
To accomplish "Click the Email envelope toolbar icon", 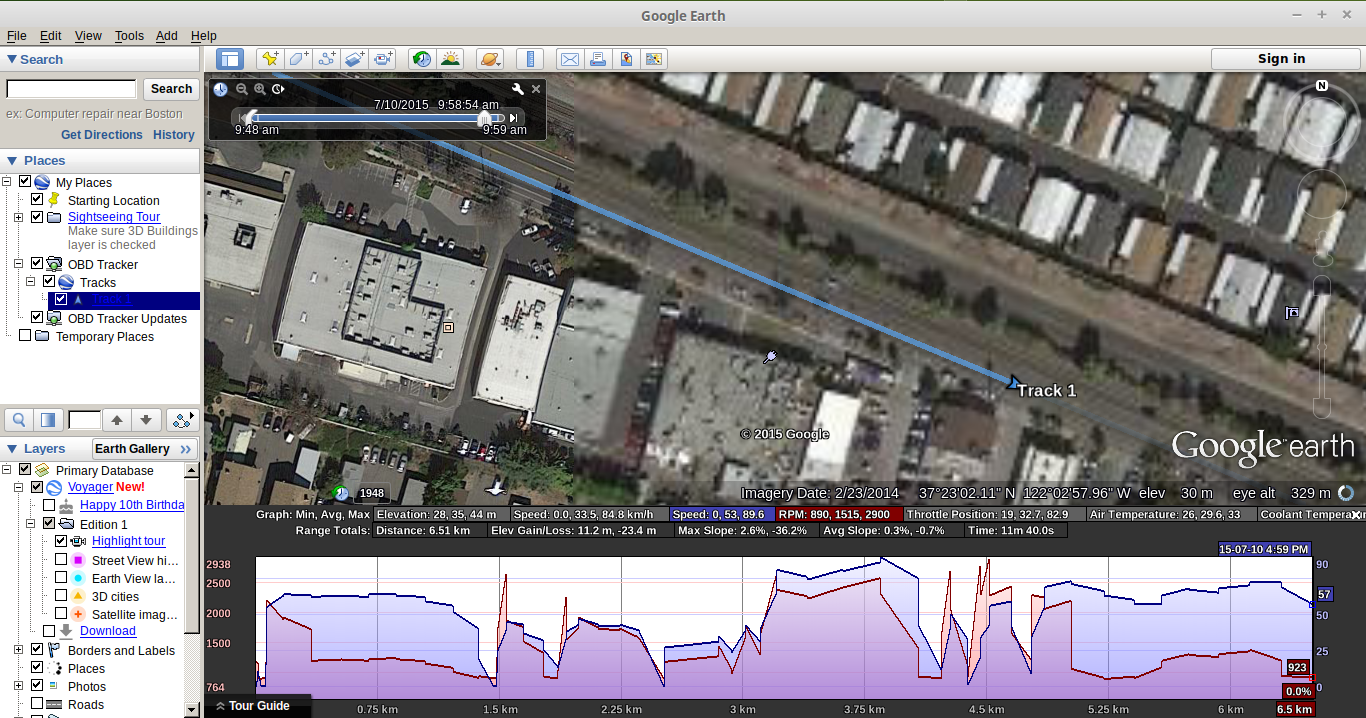I will click(569, 59).
